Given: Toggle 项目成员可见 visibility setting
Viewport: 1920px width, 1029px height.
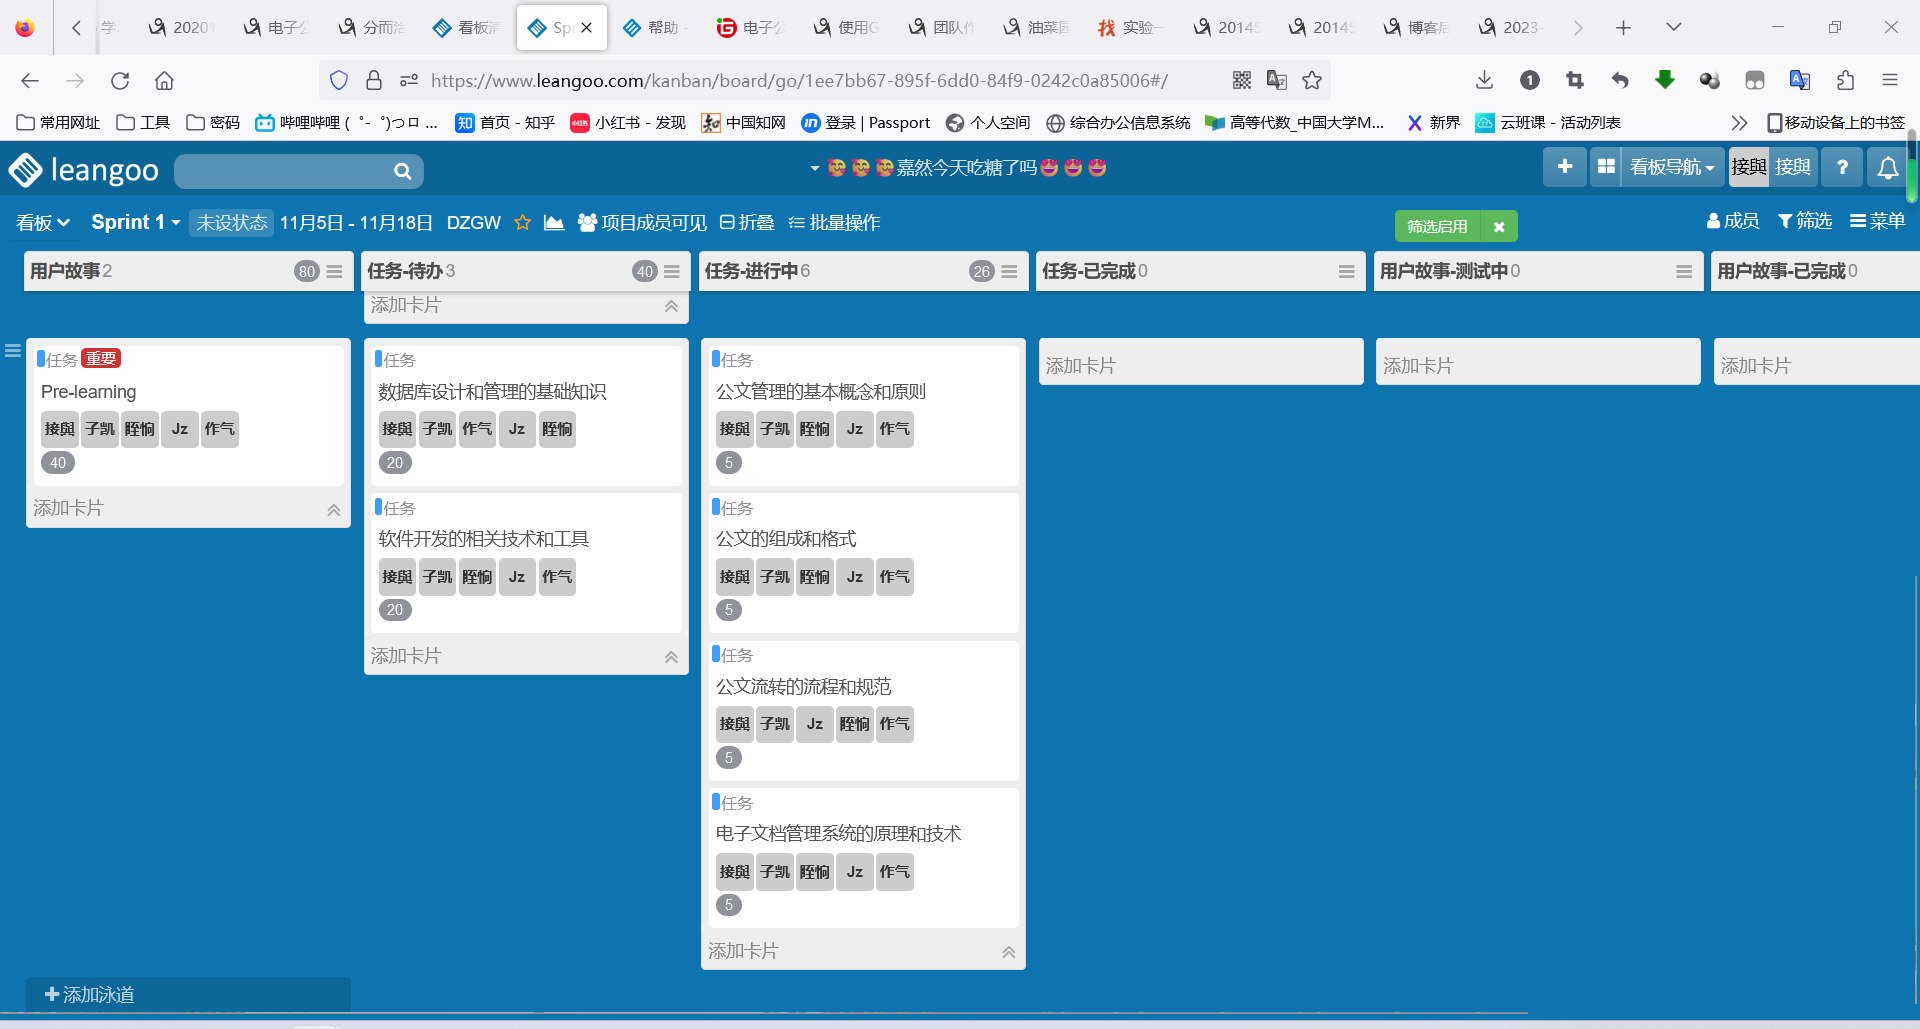Looking at the screenshot, I should point(642,222).
